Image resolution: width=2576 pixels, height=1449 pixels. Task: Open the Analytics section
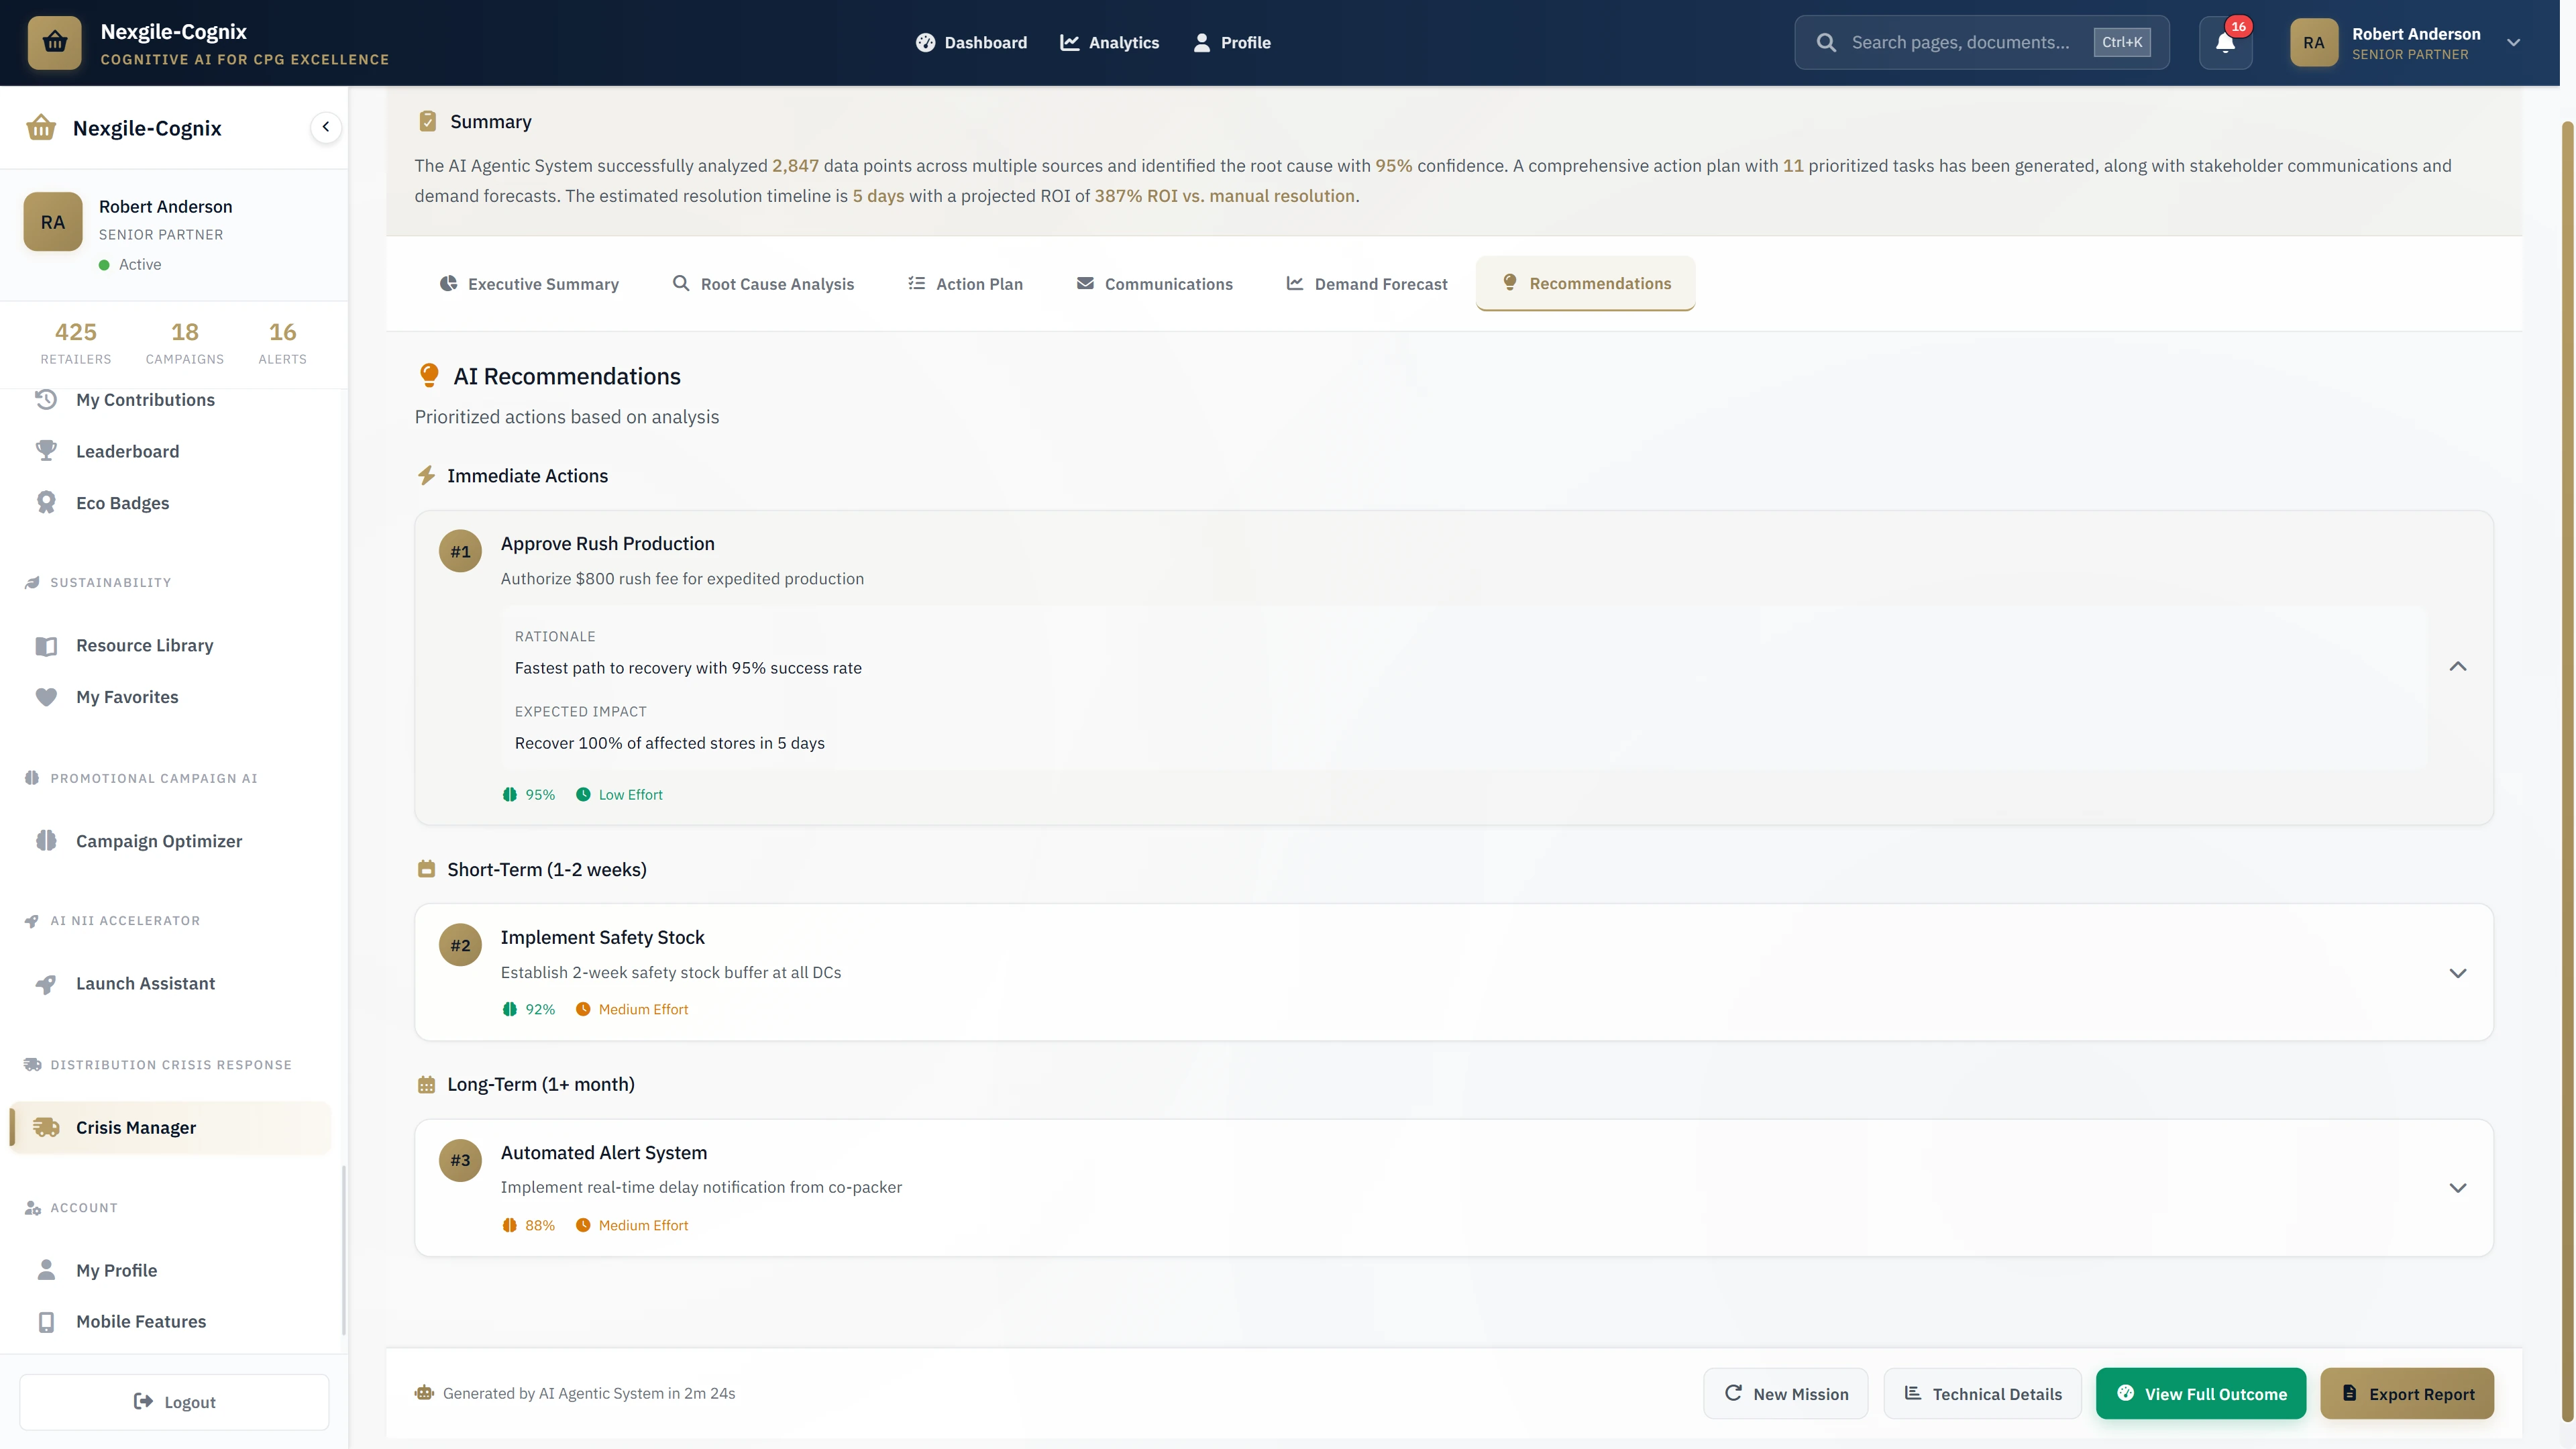[1110, 42]
